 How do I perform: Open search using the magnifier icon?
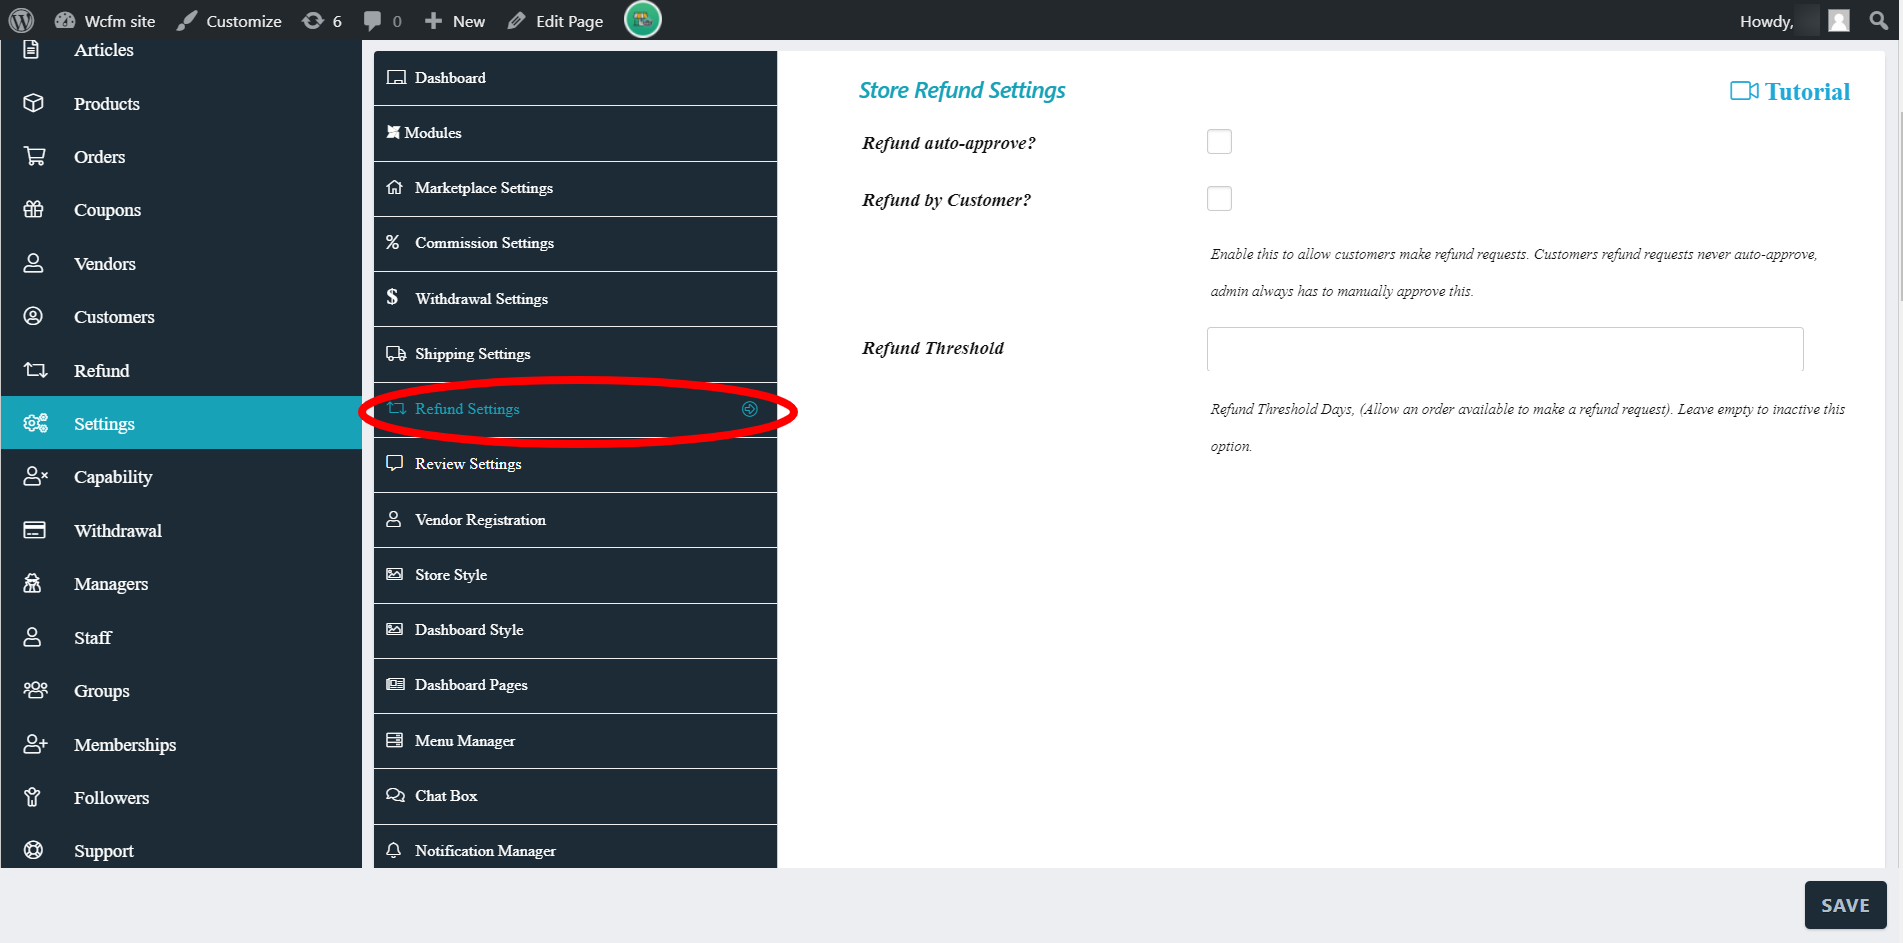1879,19
